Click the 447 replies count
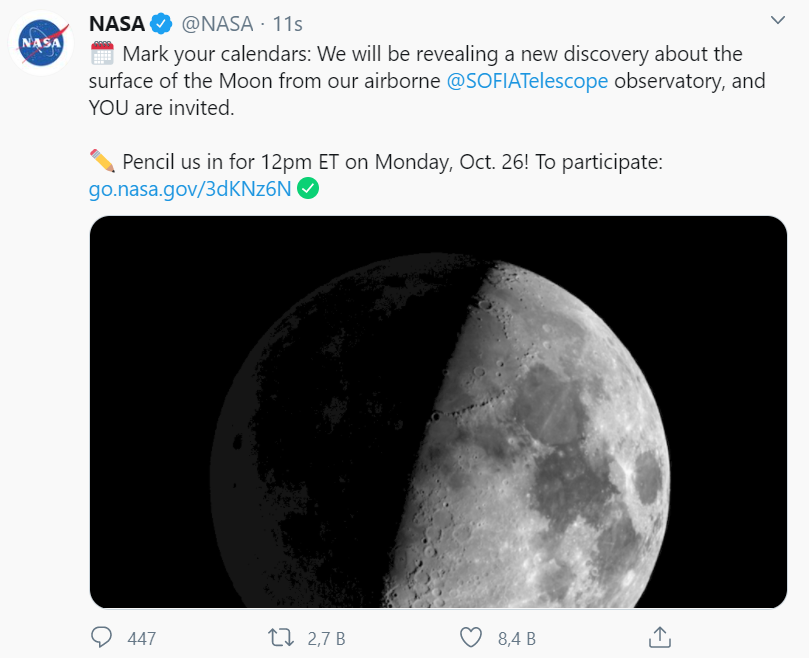Viewport: 809px width, 658px height. point(142,637)
